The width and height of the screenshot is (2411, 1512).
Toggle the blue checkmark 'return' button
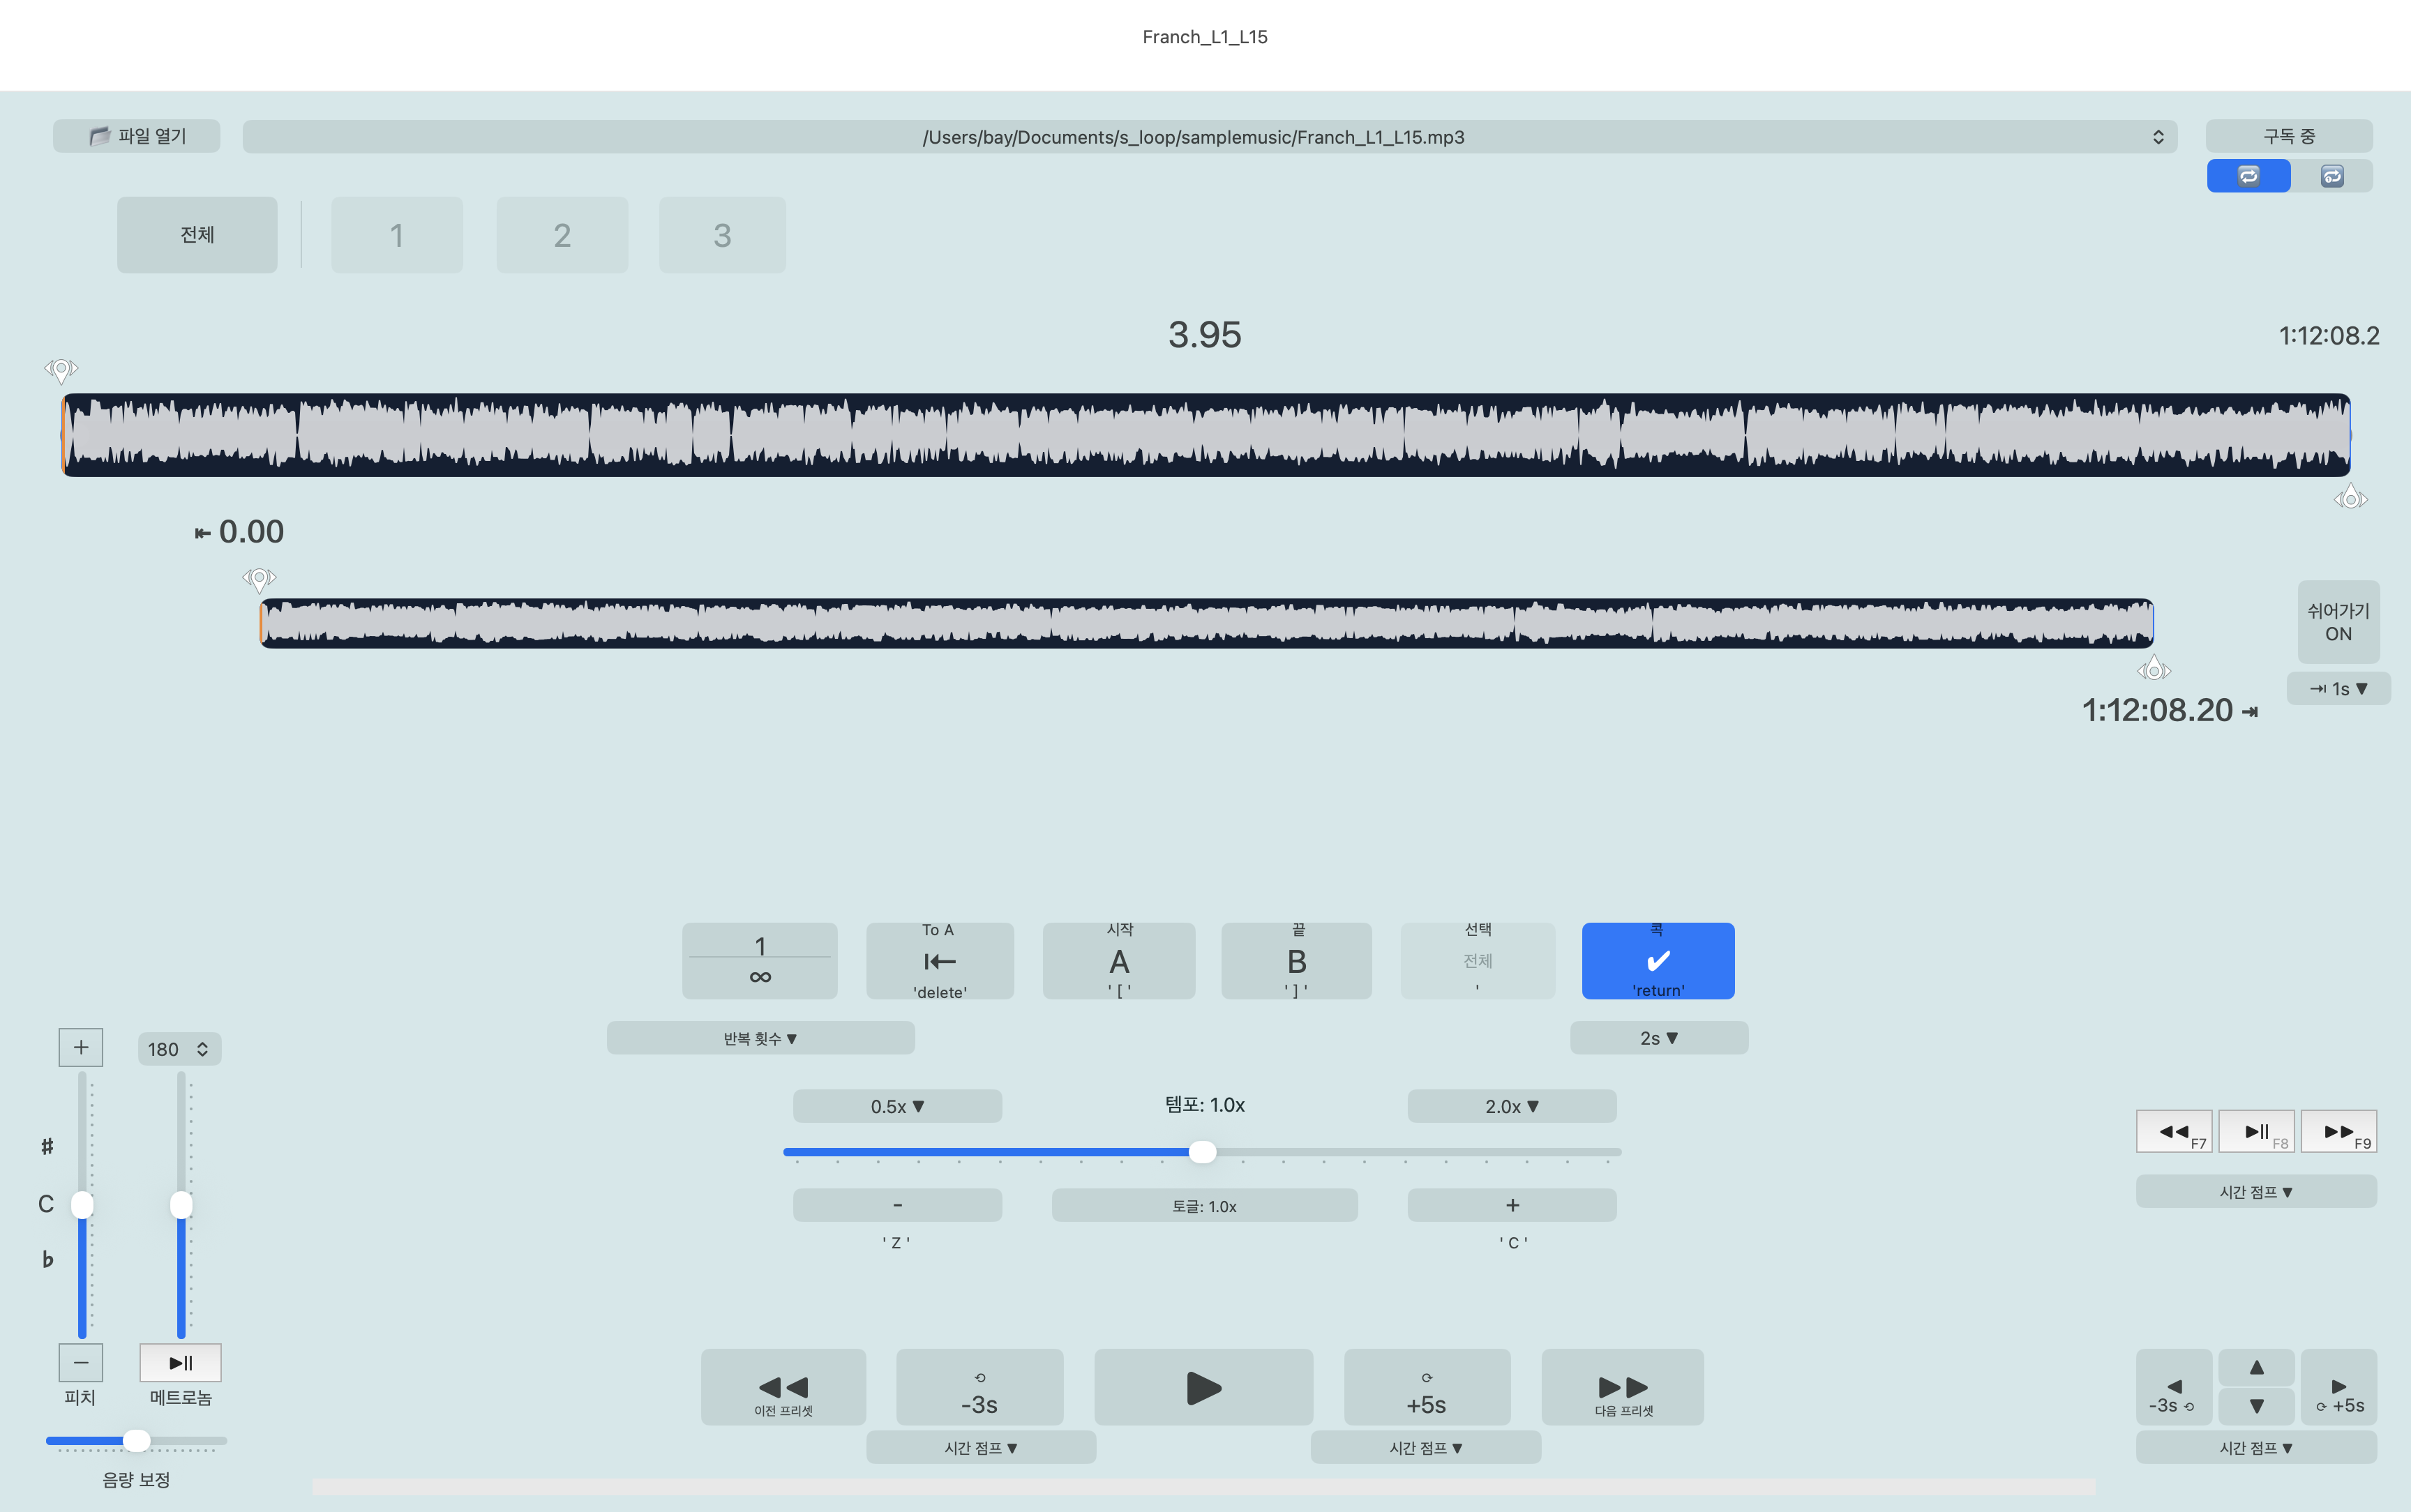coord(1658,961)
